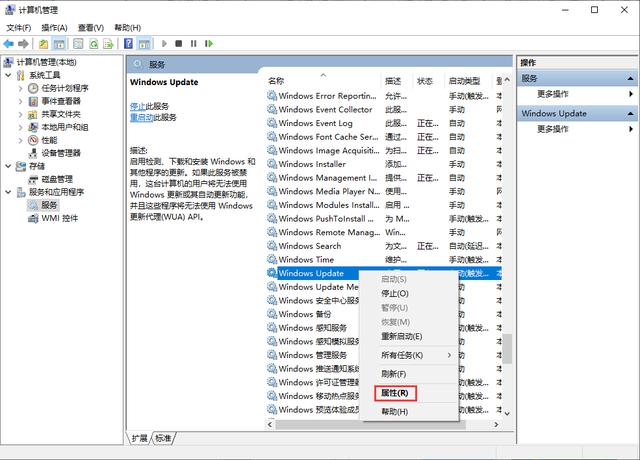
Task: Click the services list scroll down arrow
Action: click(507, 413)
